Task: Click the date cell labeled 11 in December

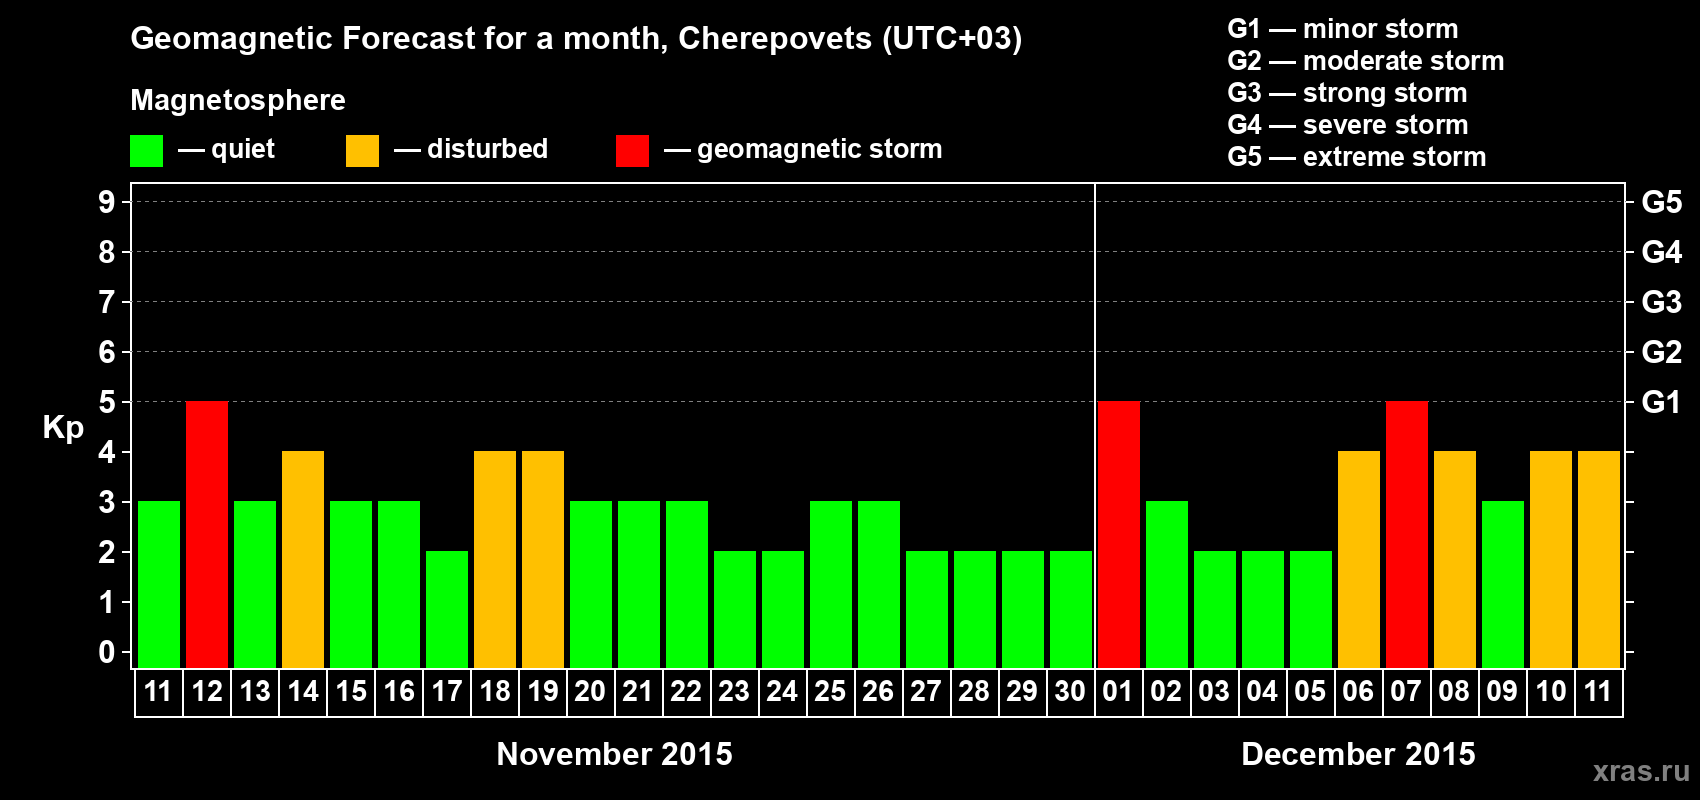Action: pyautogui.click(x=1599, y=692)
